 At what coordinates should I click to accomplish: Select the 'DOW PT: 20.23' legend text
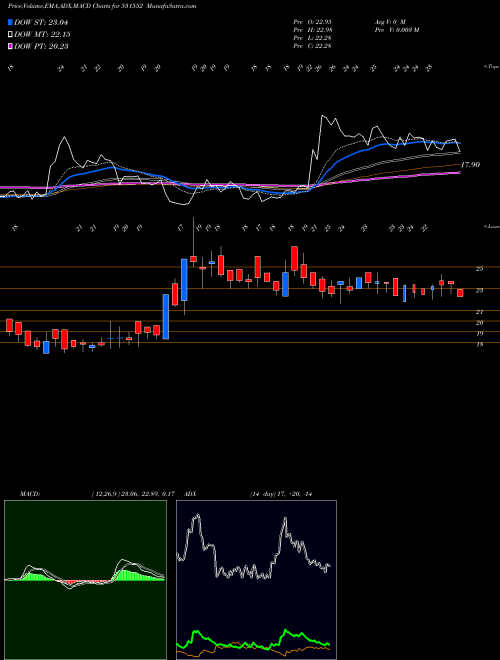41,46
